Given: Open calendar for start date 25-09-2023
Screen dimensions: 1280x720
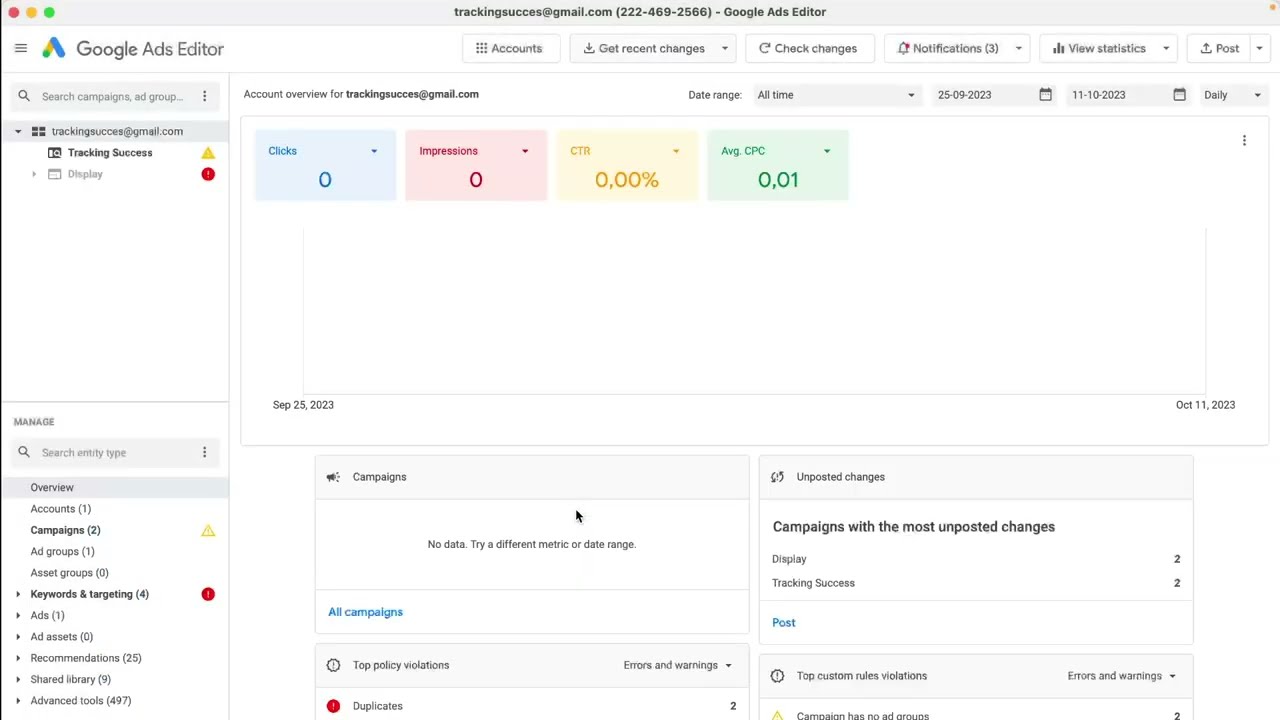Looking at the screenshot, I should tap(1045, 94).
